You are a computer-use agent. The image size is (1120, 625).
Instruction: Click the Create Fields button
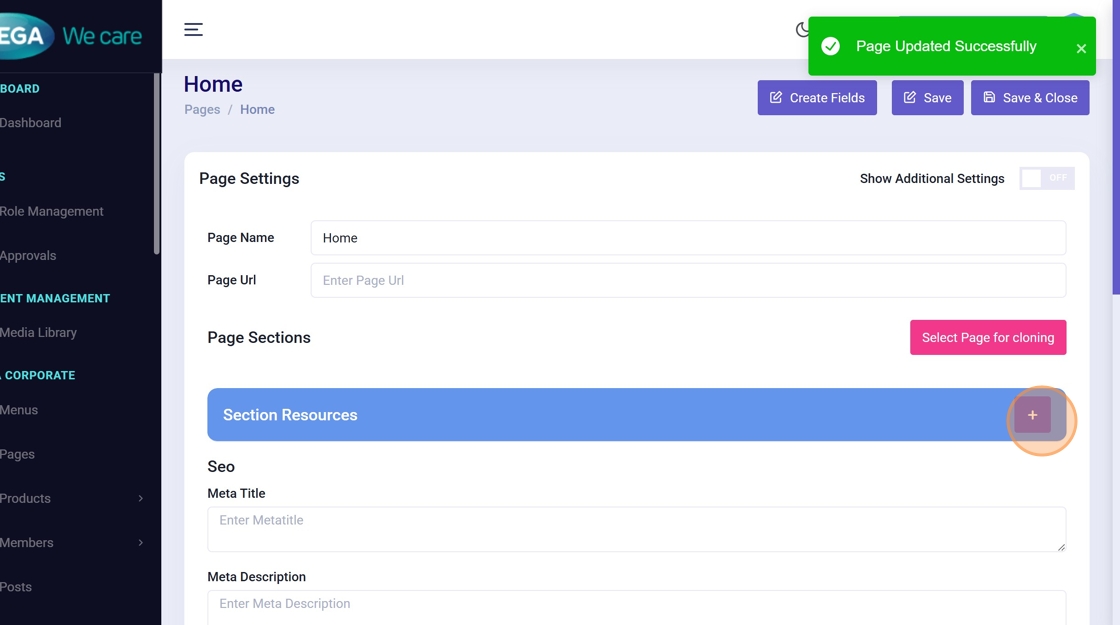tap(817, 98)
